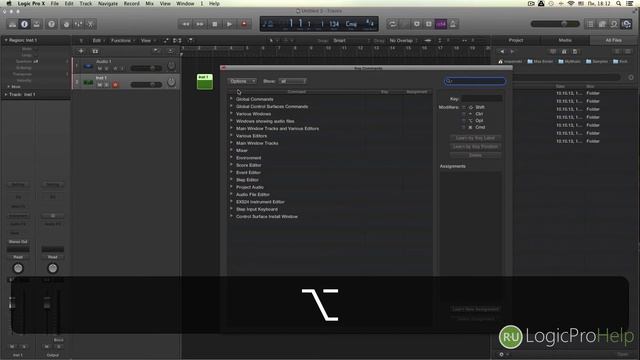Mute the Inst 1 track

point(100,84)
